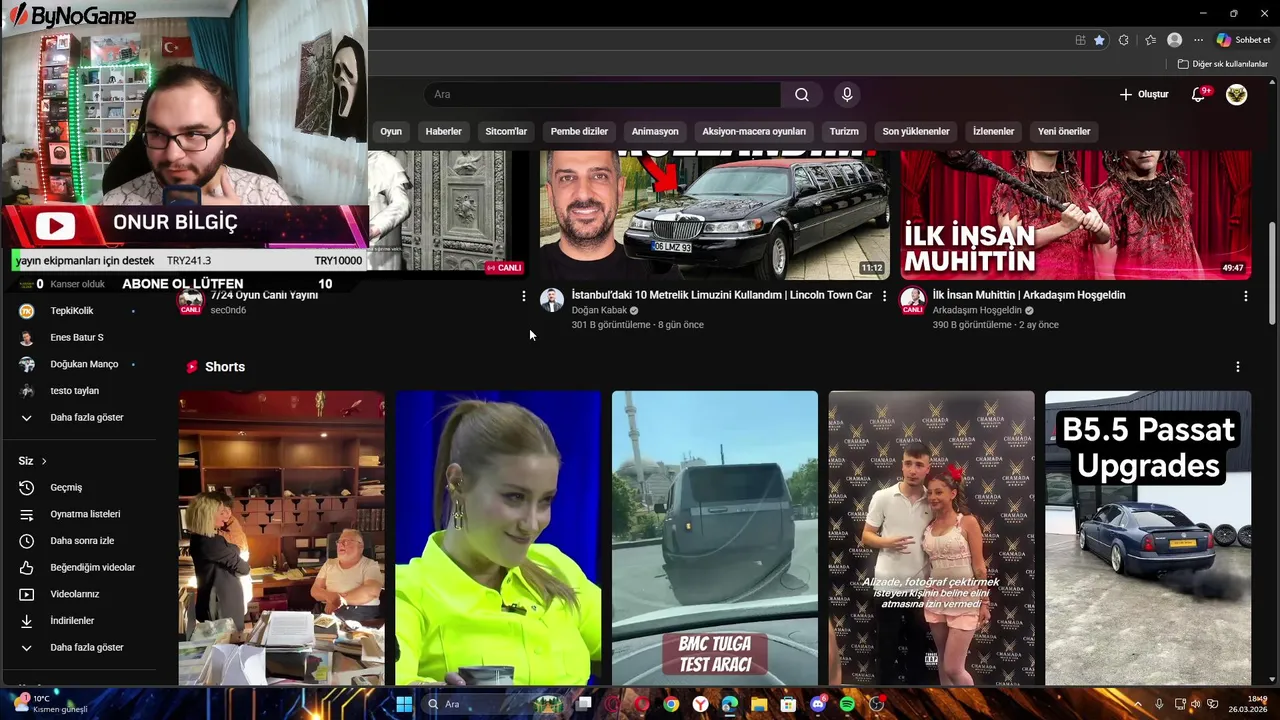This screenshot has width=1280, height=720.
Task: Open options menu for limousine video
Action: coord(884,296)
